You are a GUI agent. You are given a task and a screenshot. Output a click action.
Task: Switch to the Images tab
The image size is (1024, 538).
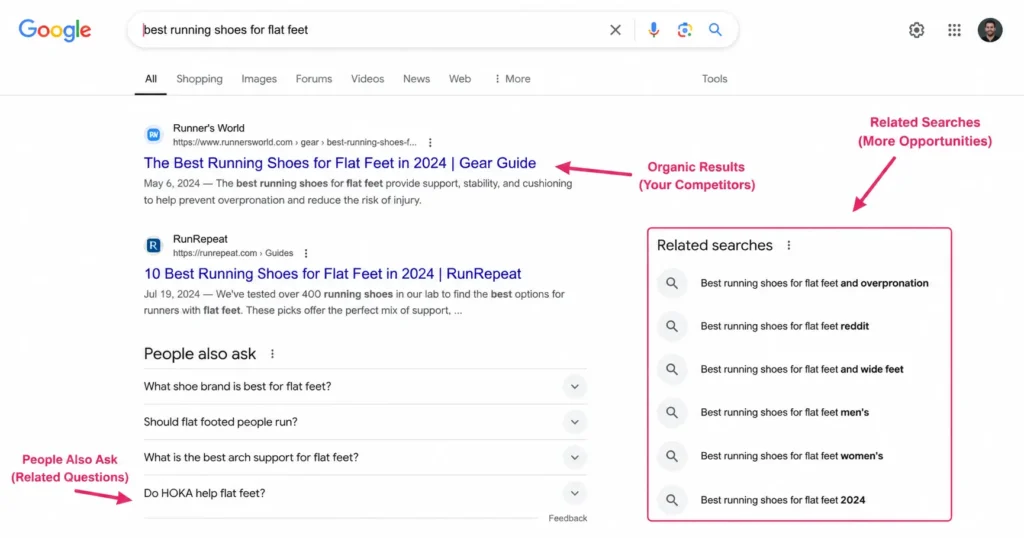(x=259, y=79)
